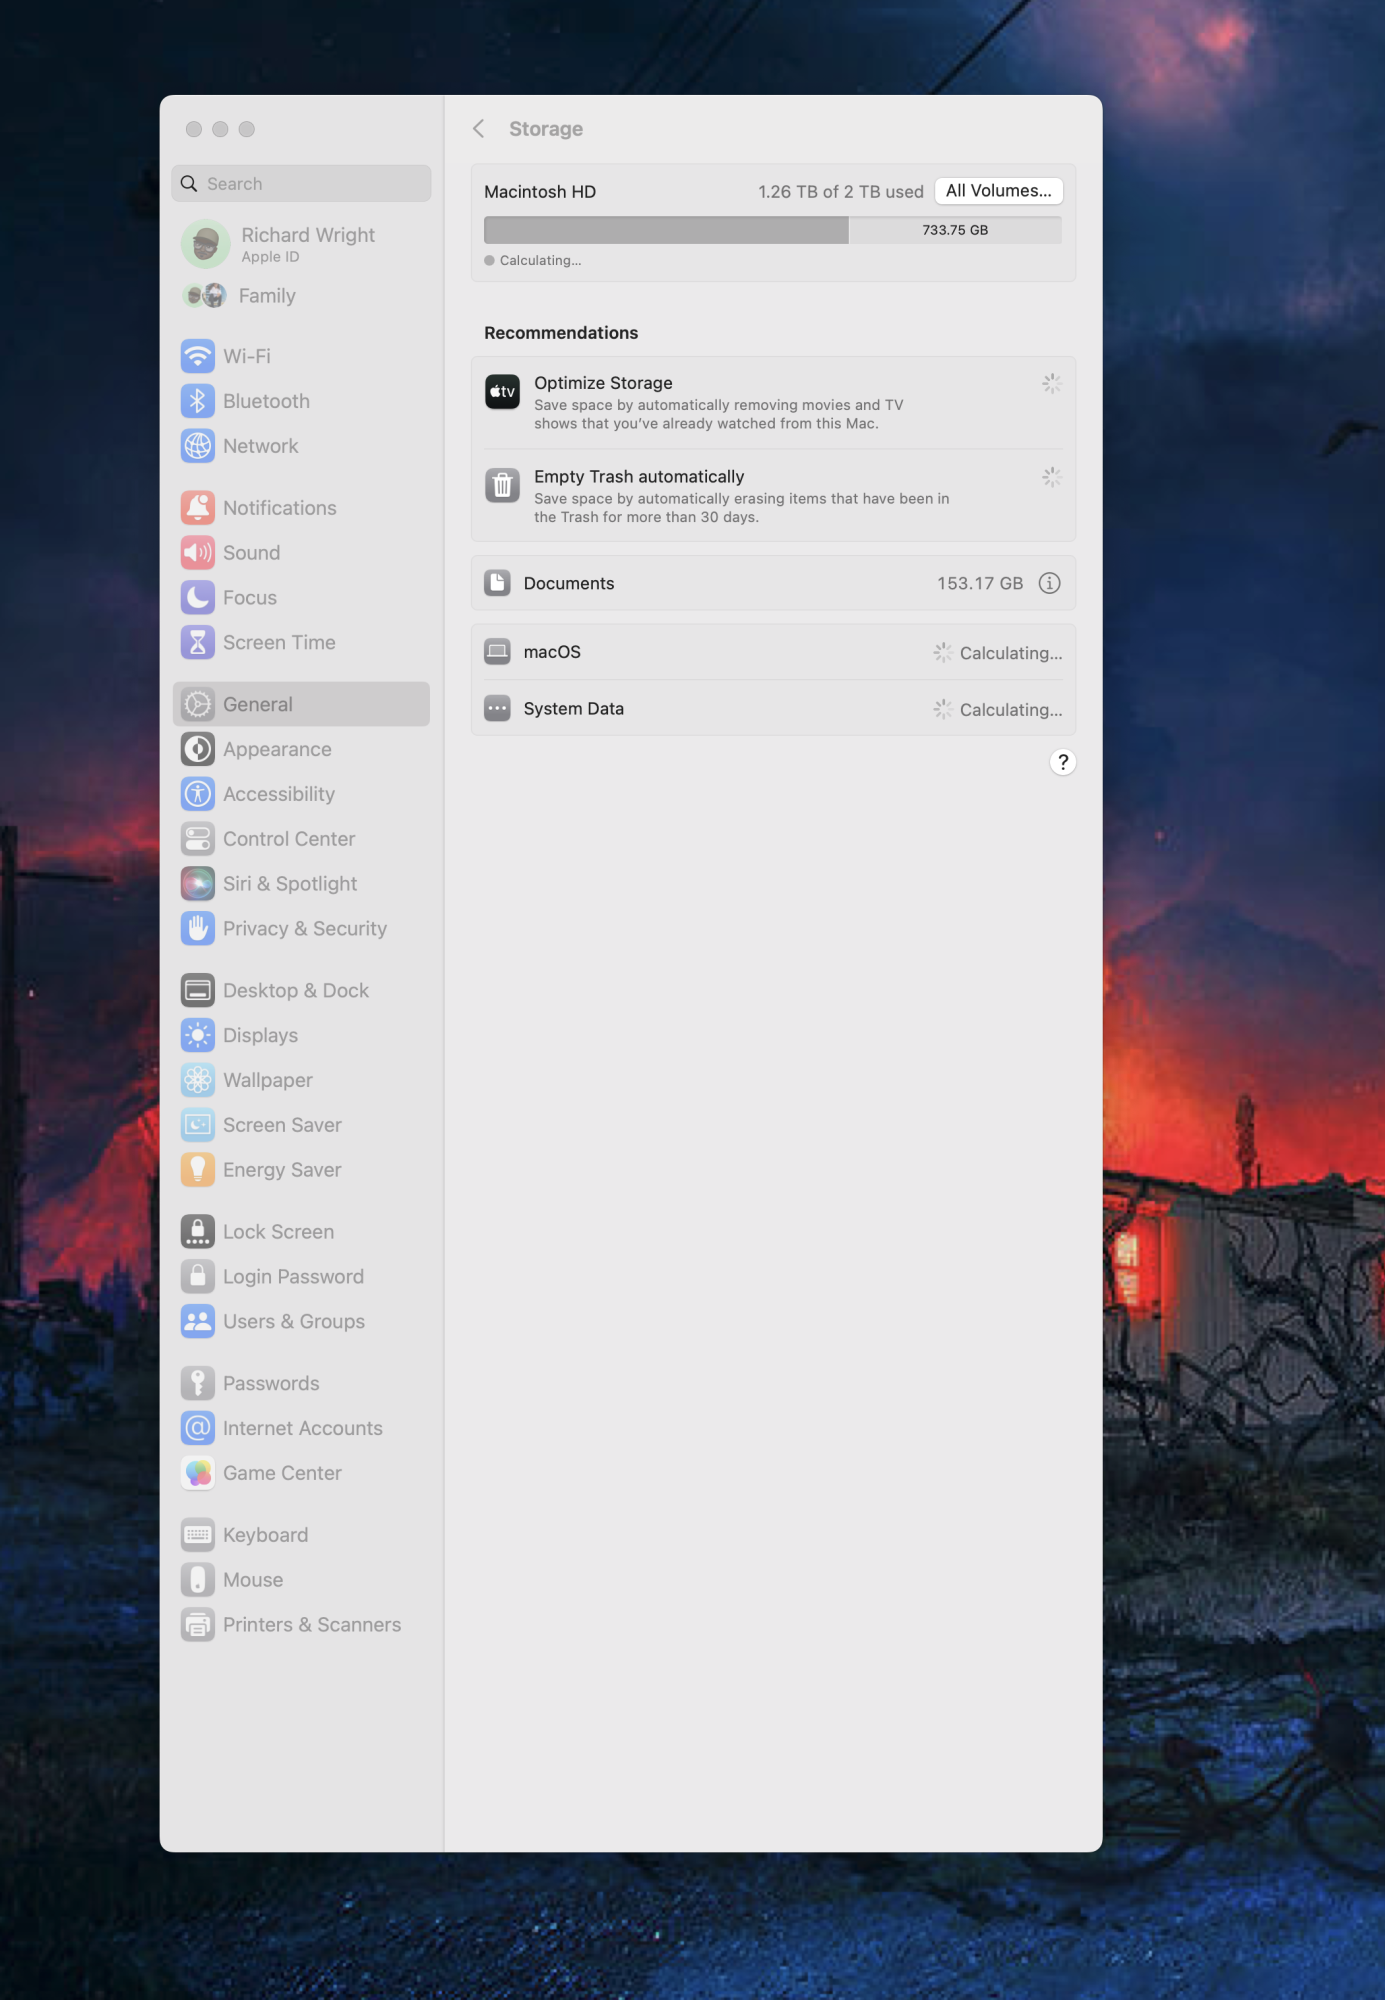Select the General sidebar item
Viewport: 1385px width, 2000px height.
pos(301,704)
